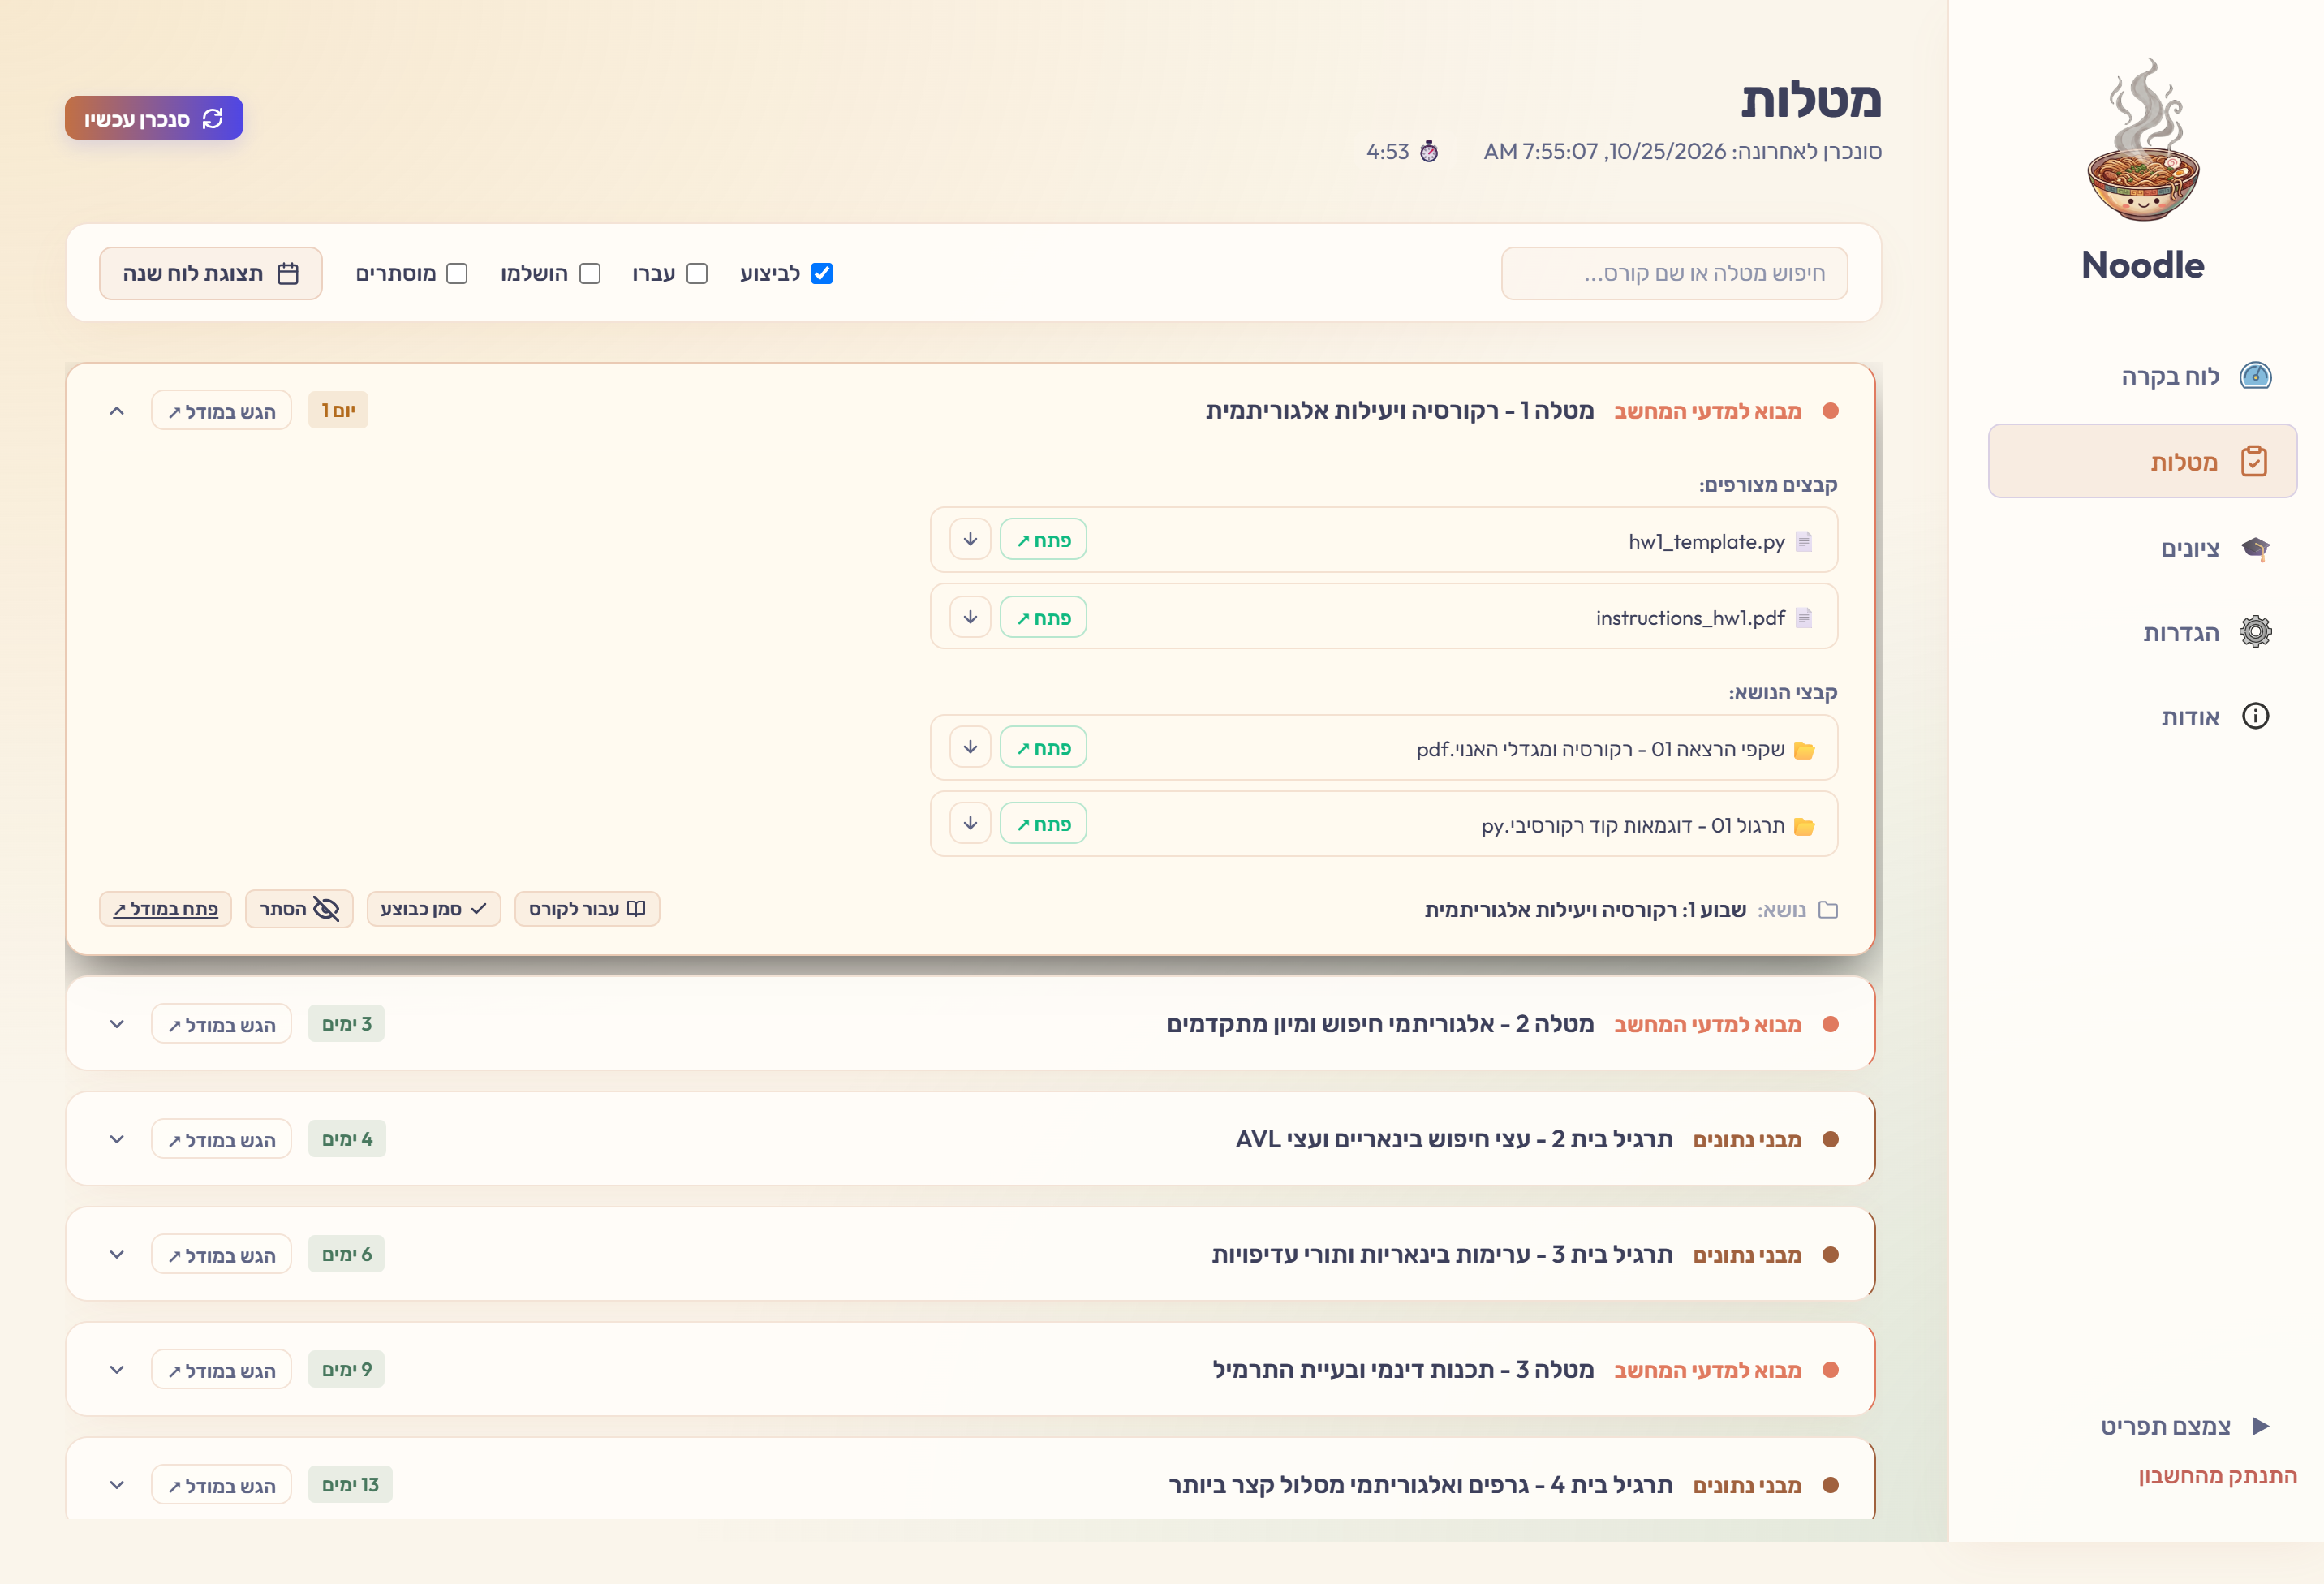This screenshot has width=2324, height=1584.
Task: Click the folder icon of שקפי הרצאה 01
Action: click(x=1804, y=750)
